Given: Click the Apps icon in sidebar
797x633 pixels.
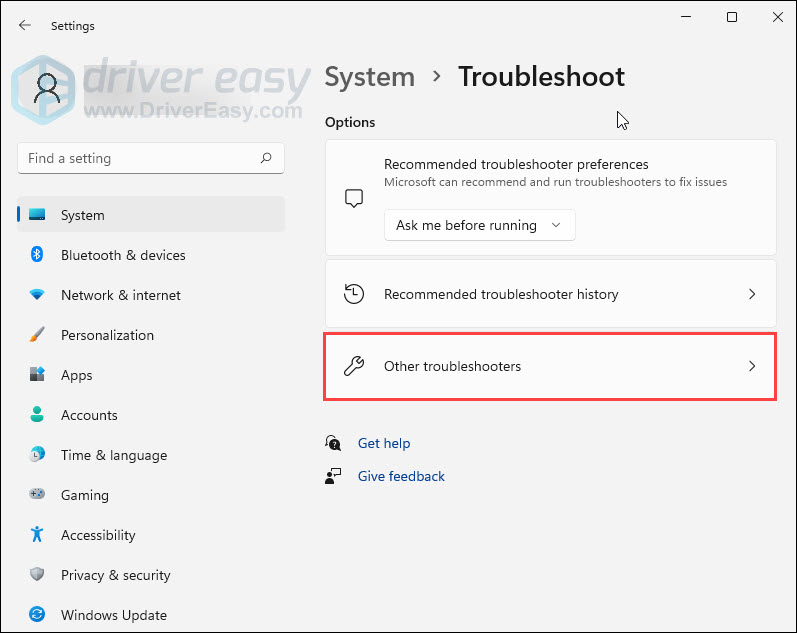Looking at the screenshot, I should (37, 375).
